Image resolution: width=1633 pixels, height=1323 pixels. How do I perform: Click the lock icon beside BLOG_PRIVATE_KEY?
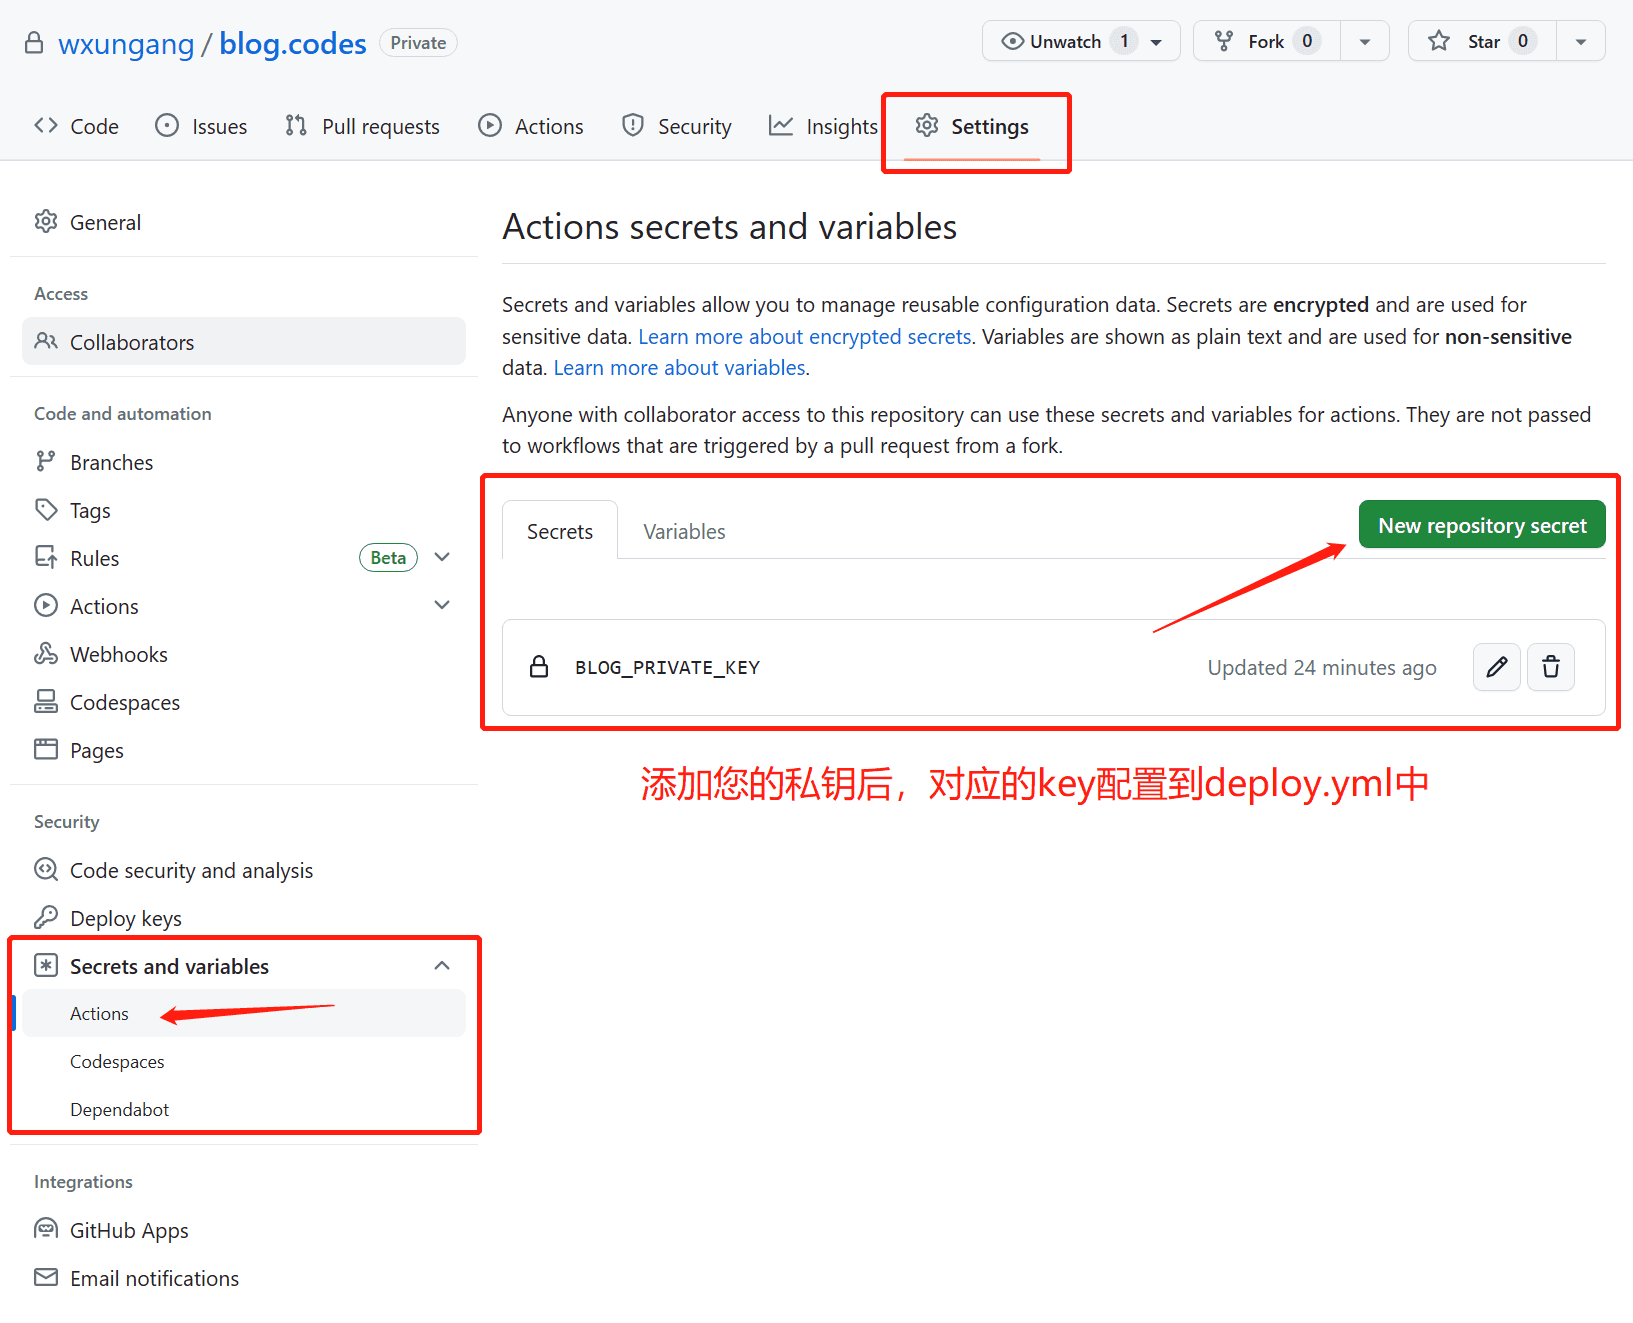click(x=539, y=667)
